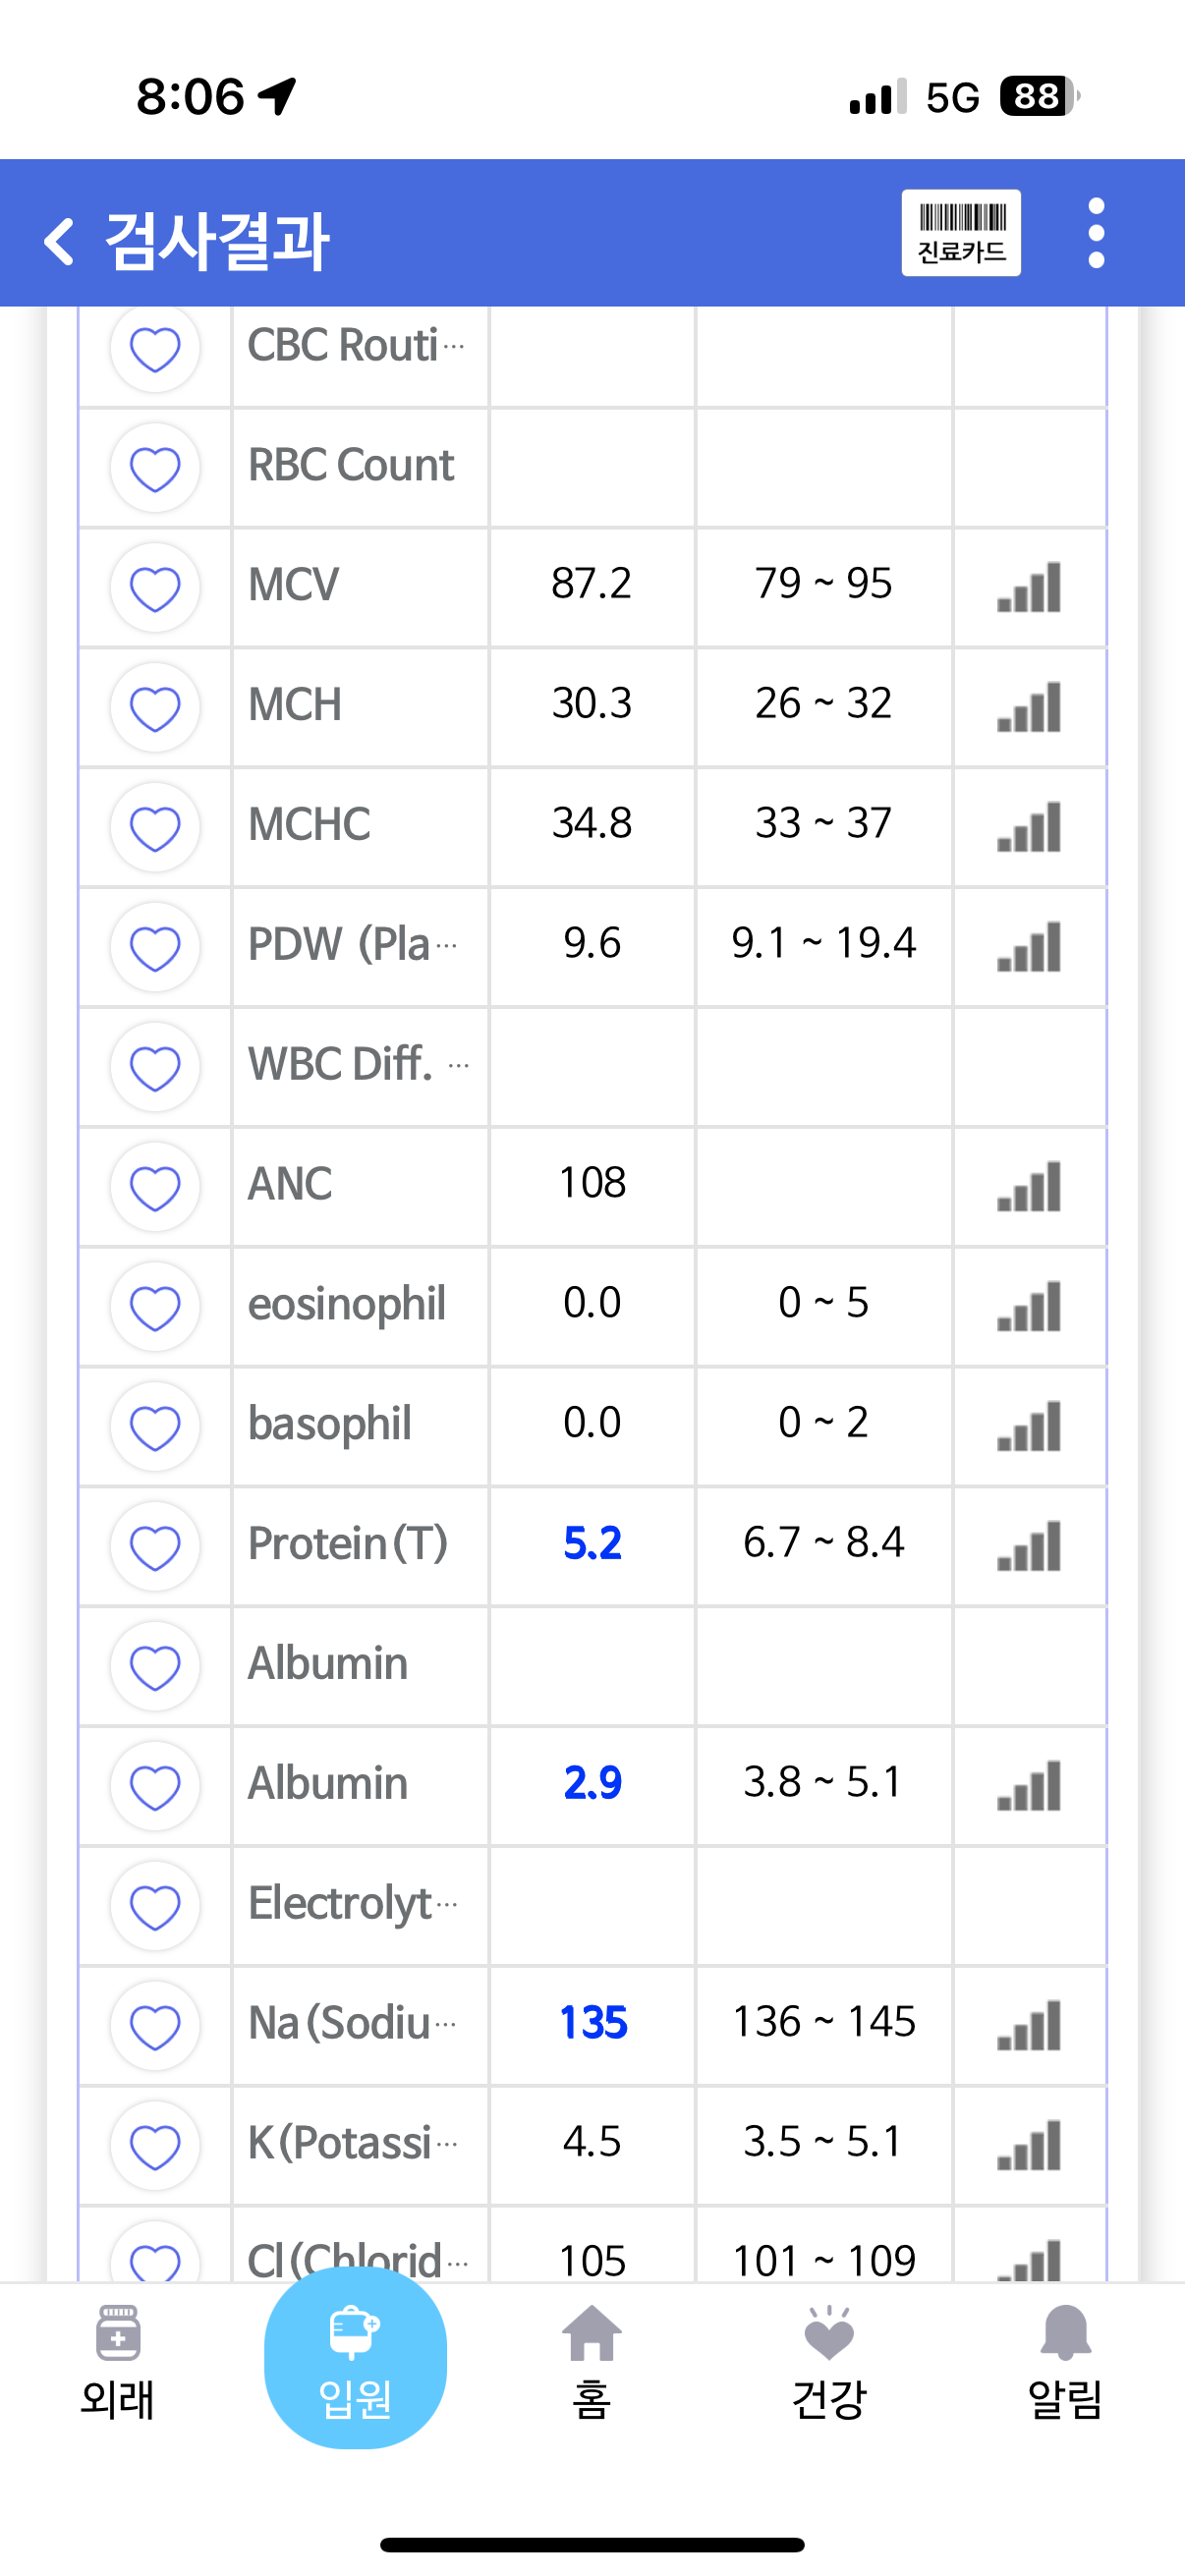Toggle favorite heart for Protein(T)
Image resolution: width=1185 pixels, height=2576 pixels.
tap(155, 1547)
